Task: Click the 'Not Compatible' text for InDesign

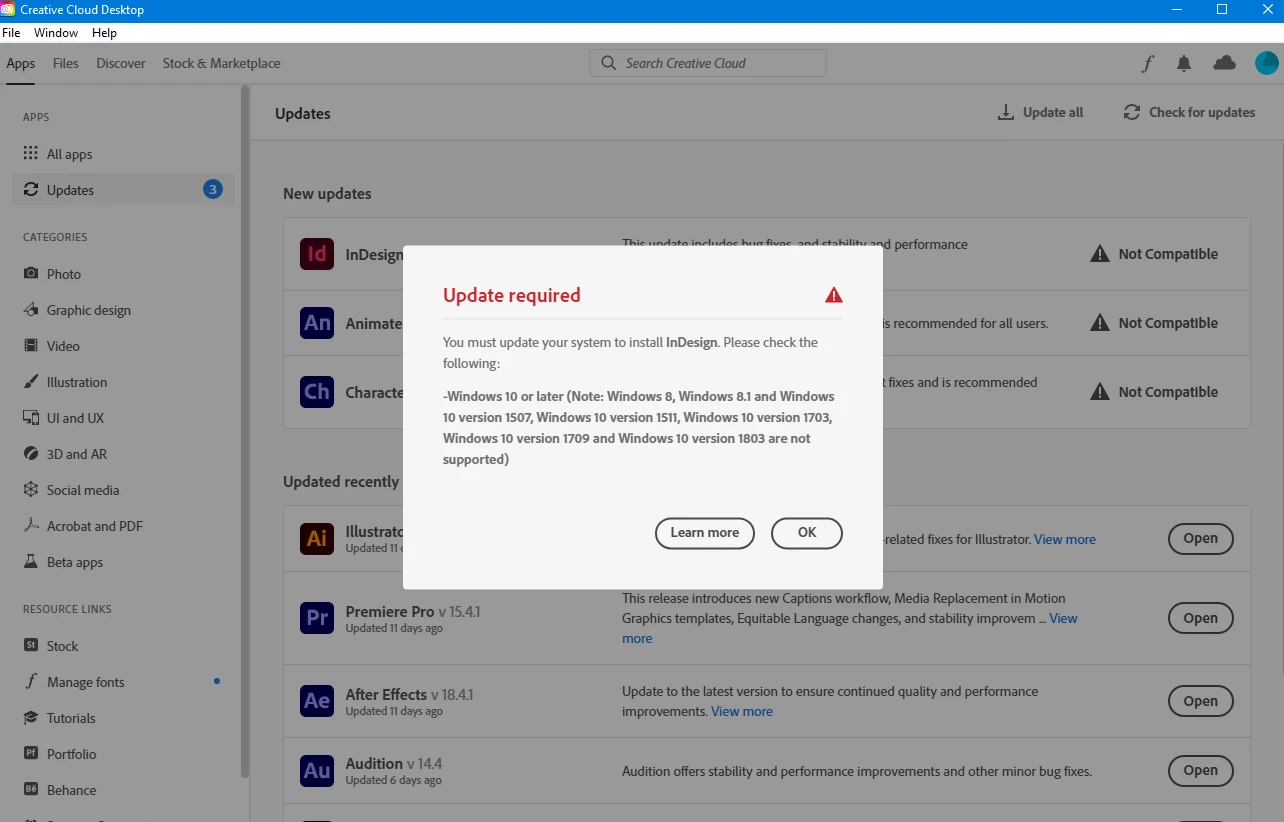Action: (x=1168, y=254)
